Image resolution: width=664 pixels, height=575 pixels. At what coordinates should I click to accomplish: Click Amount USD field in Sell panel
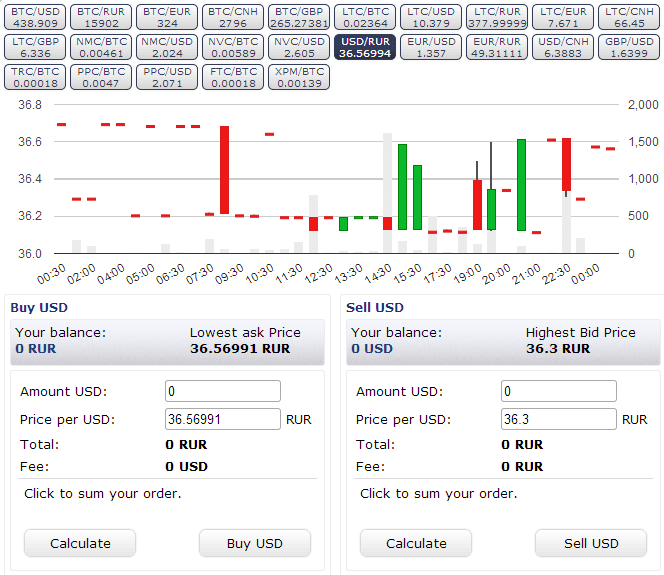coord(559,391)
